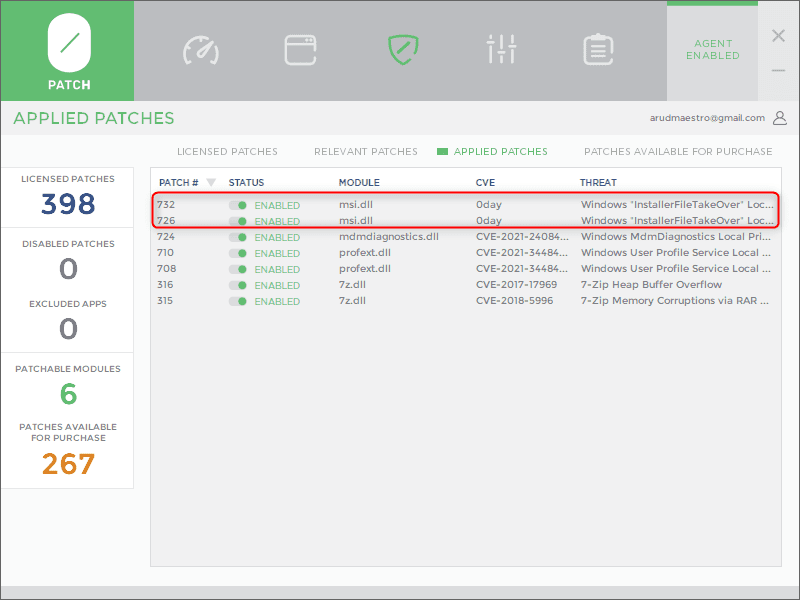
Task: Close the 0patch console window
Action: 778,36
